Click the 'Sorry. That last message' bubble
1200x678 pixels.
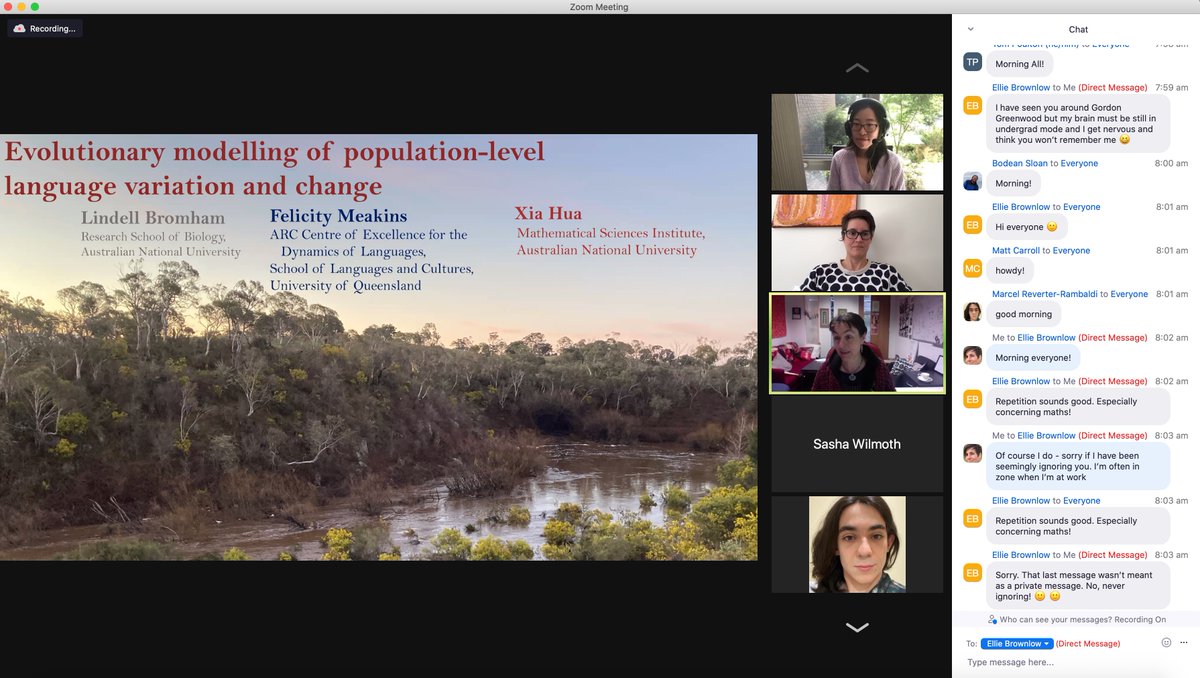coord(1078,586)
